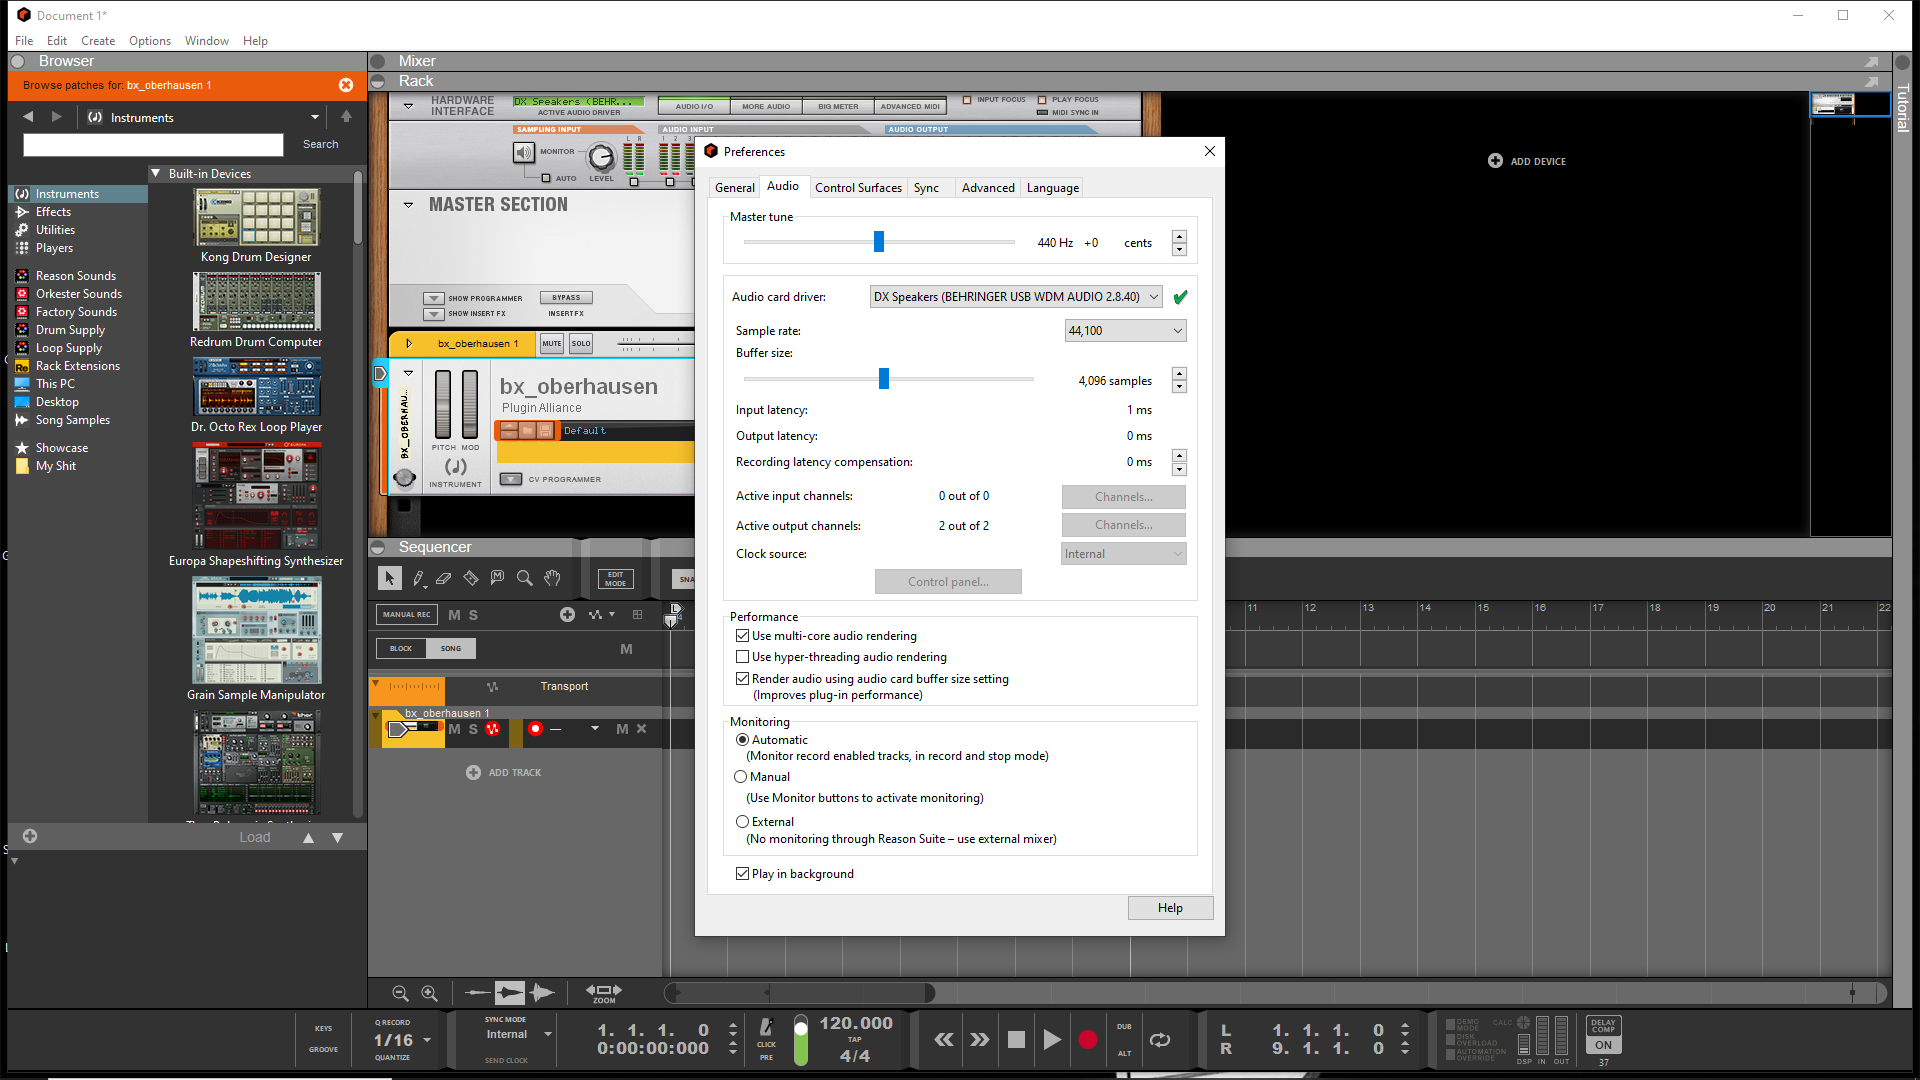Toggle Delay Comp ON button

click(1603, 1045)
